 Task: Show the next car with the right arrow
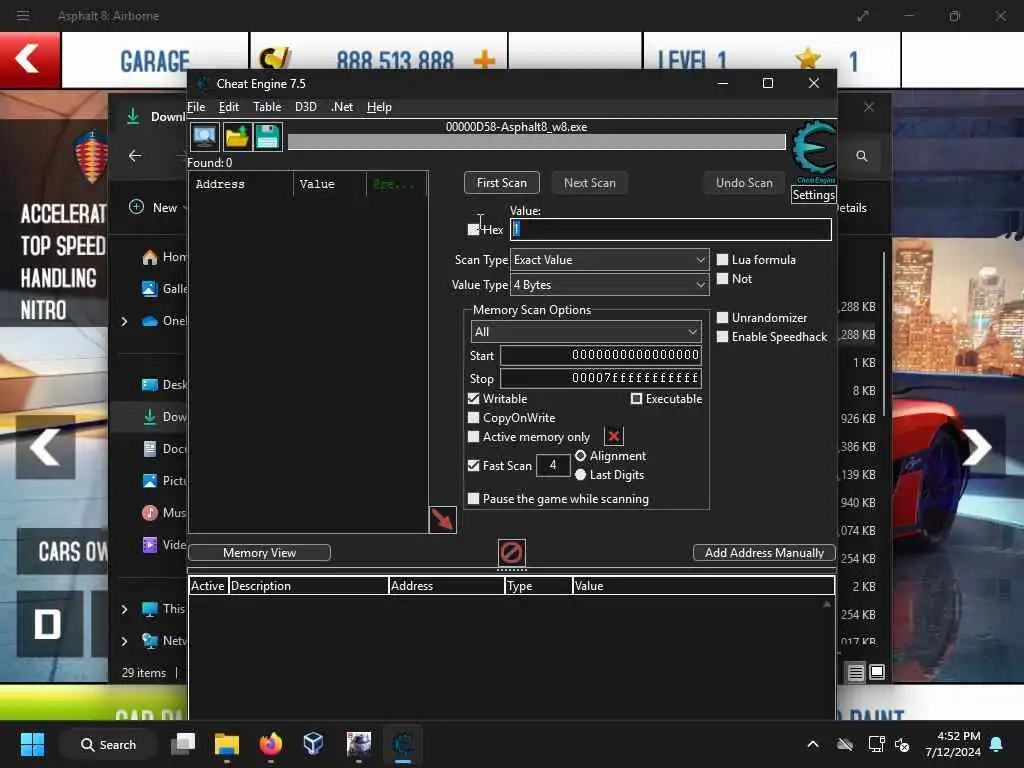coord(977,447)
